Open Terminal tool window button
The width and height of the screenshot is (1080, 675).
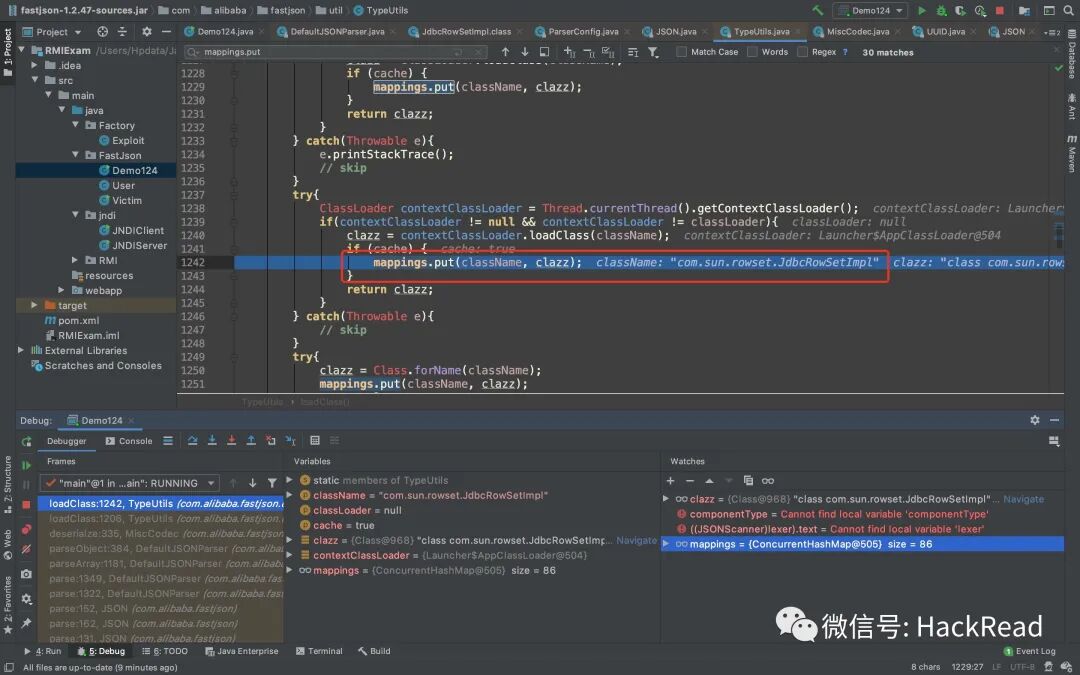[x=319, y=651]
